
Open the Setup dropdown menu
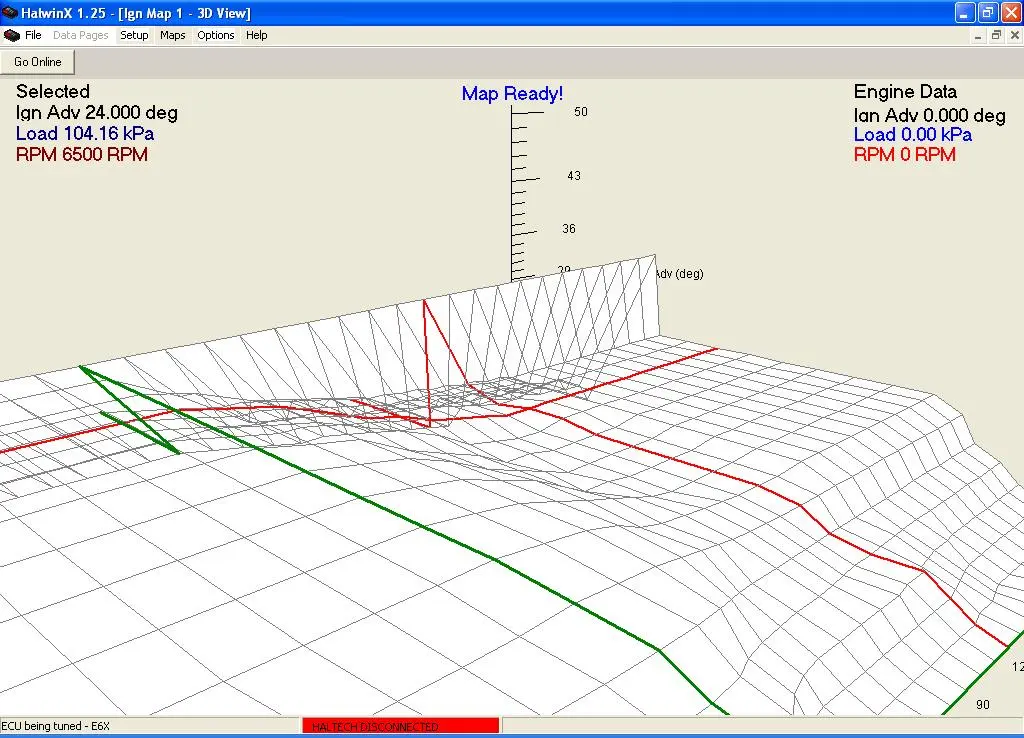pos(134,35)
